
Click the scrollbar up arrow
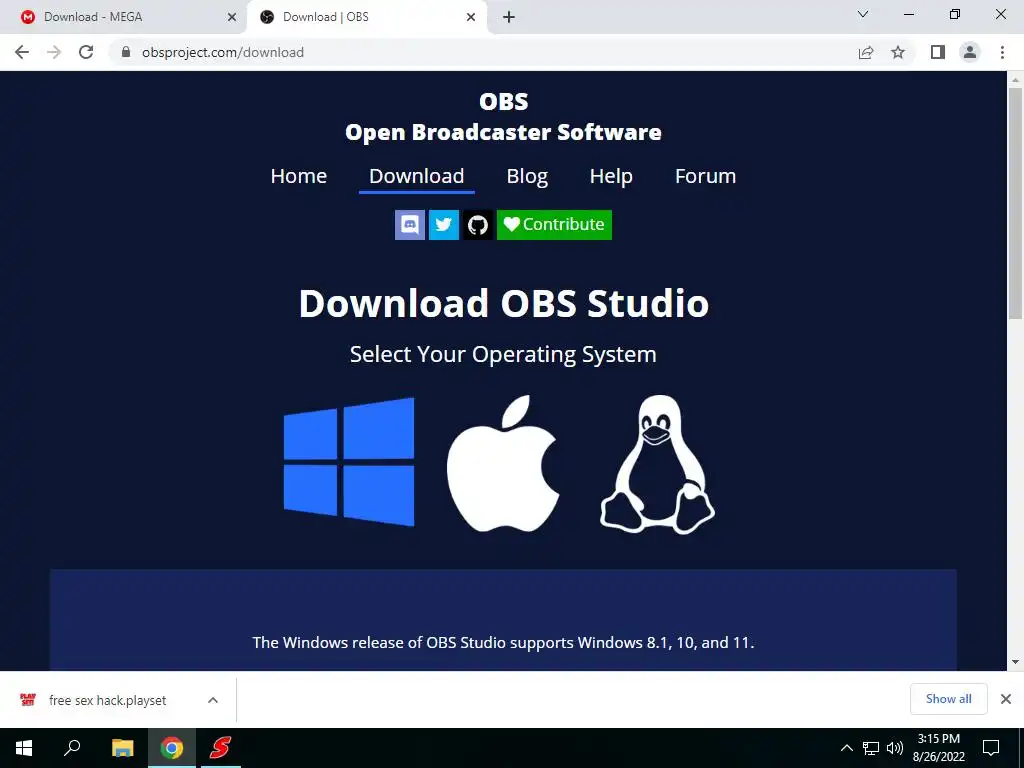1015,80
